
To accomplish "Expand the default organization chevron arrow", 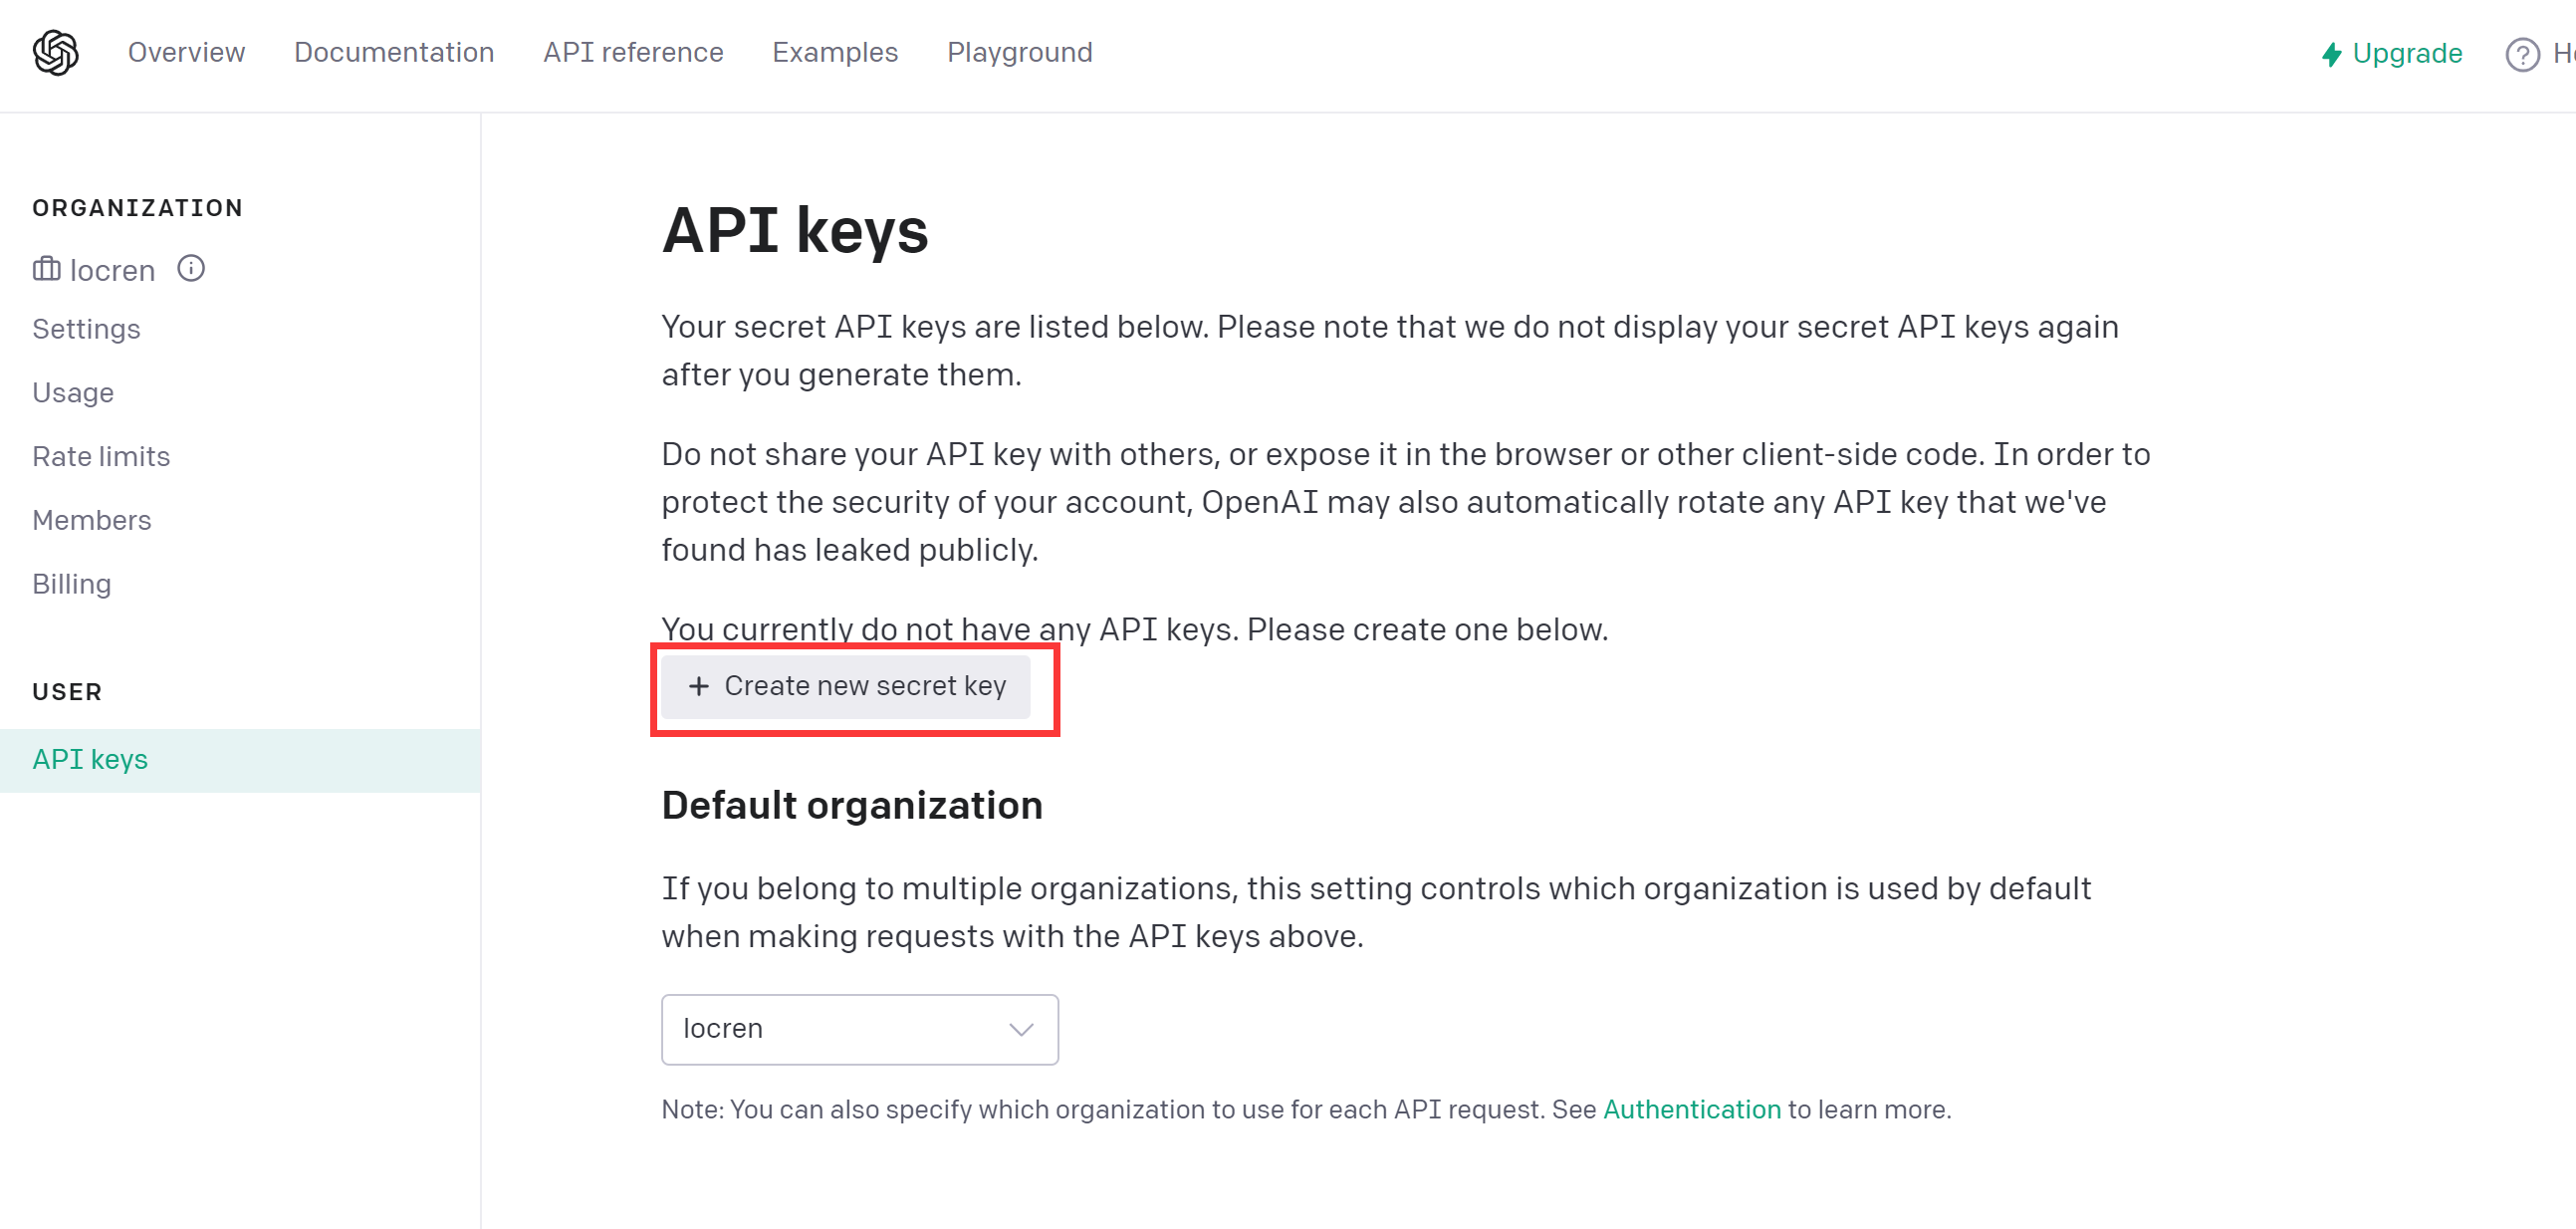I will 1021,1029.
